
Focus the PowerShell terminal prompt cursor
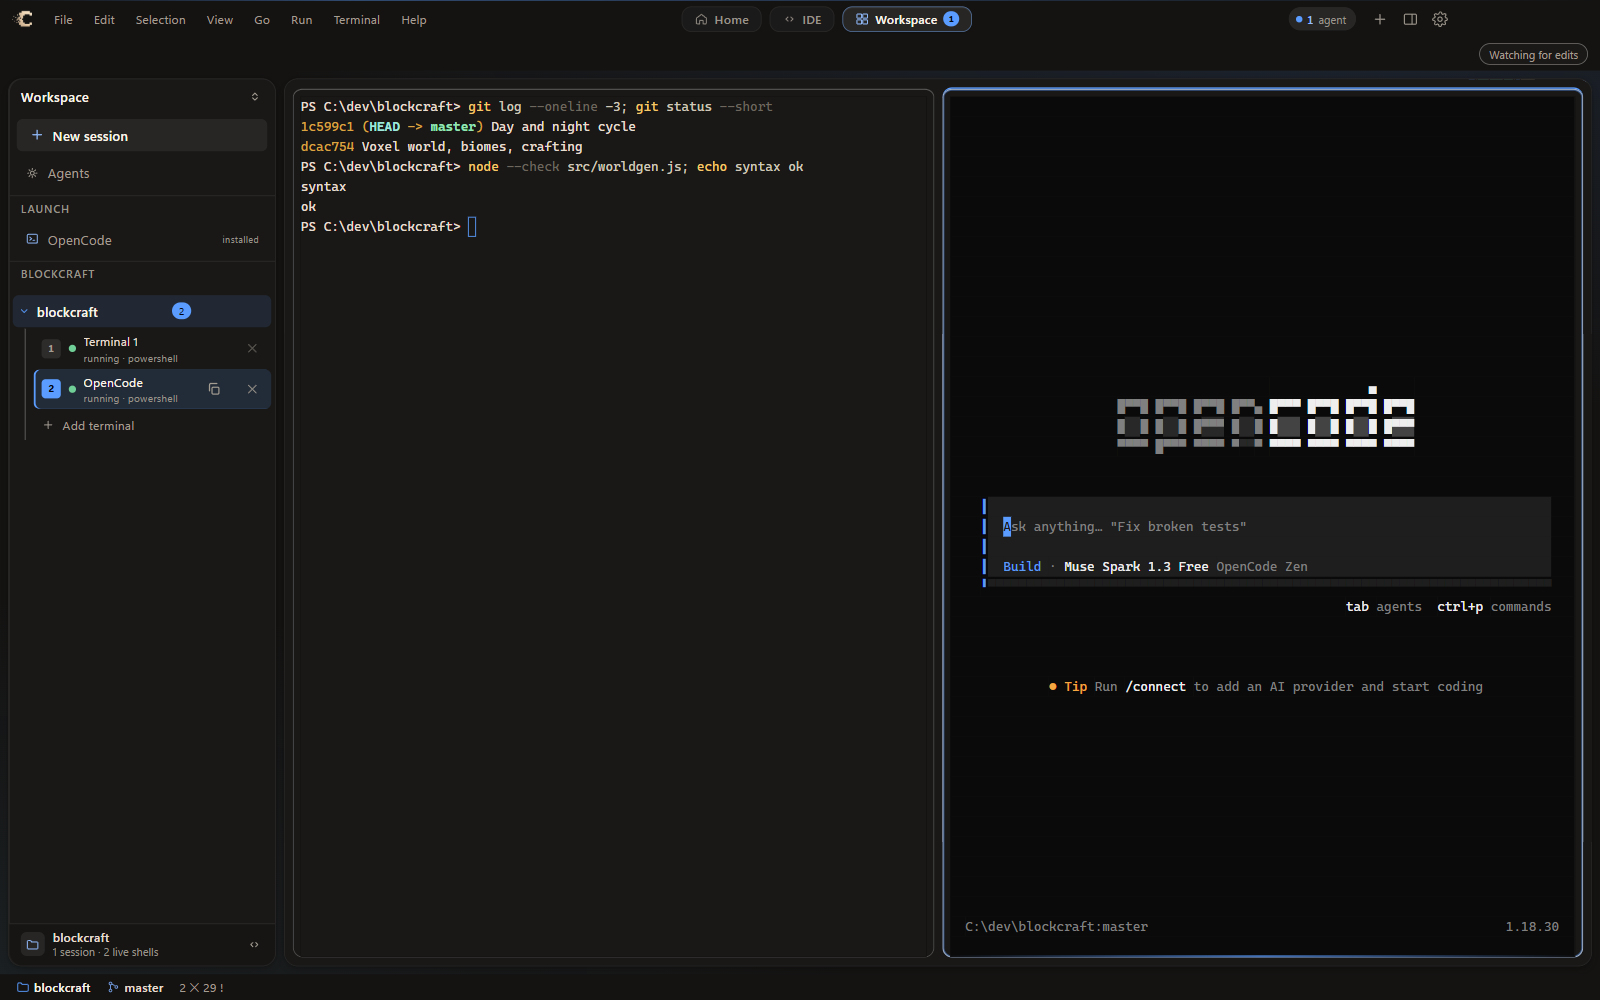(472, 227)
